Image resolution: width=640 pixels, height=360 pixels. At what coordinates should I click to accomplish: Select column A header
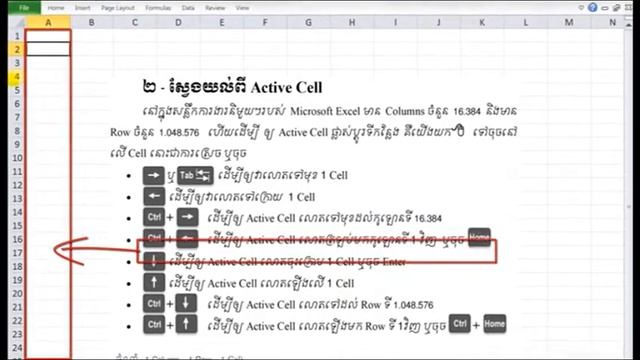pos(48,22)
